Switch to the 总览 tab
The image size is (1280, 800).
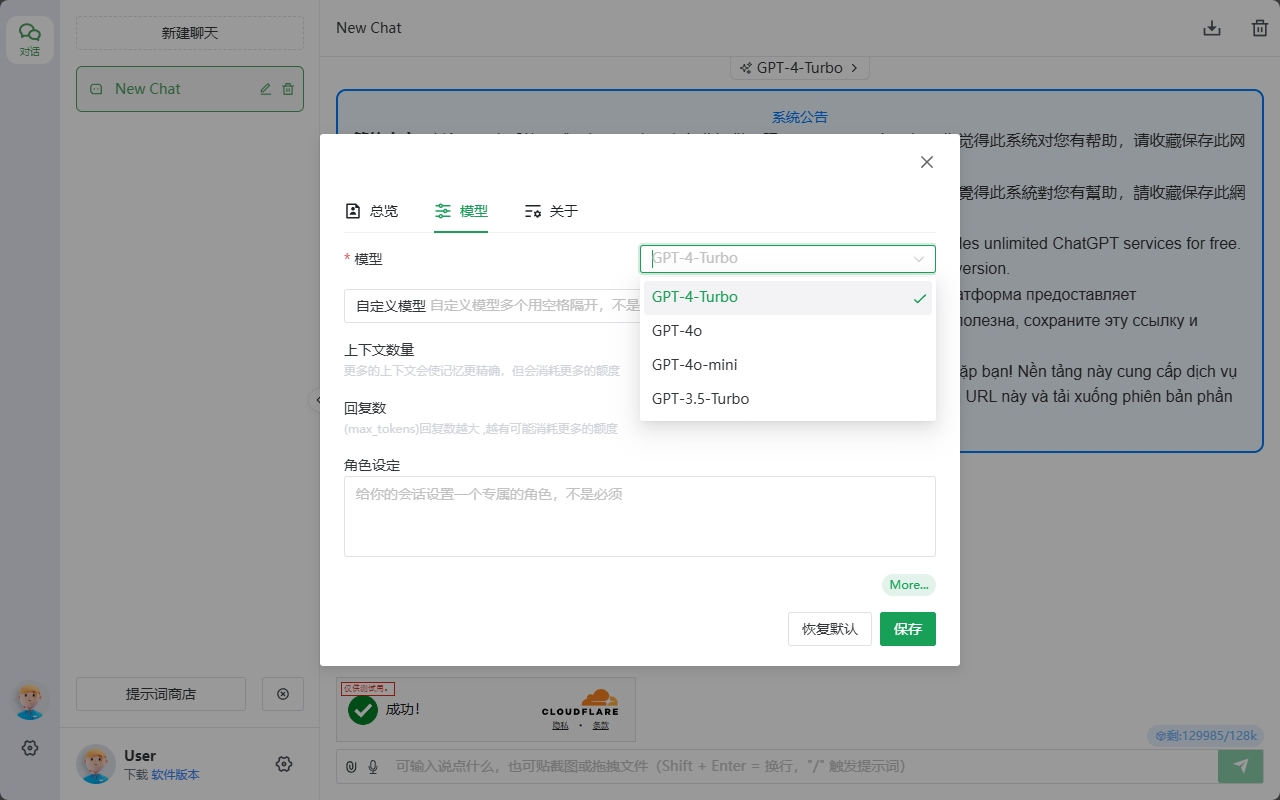(371, 211)
